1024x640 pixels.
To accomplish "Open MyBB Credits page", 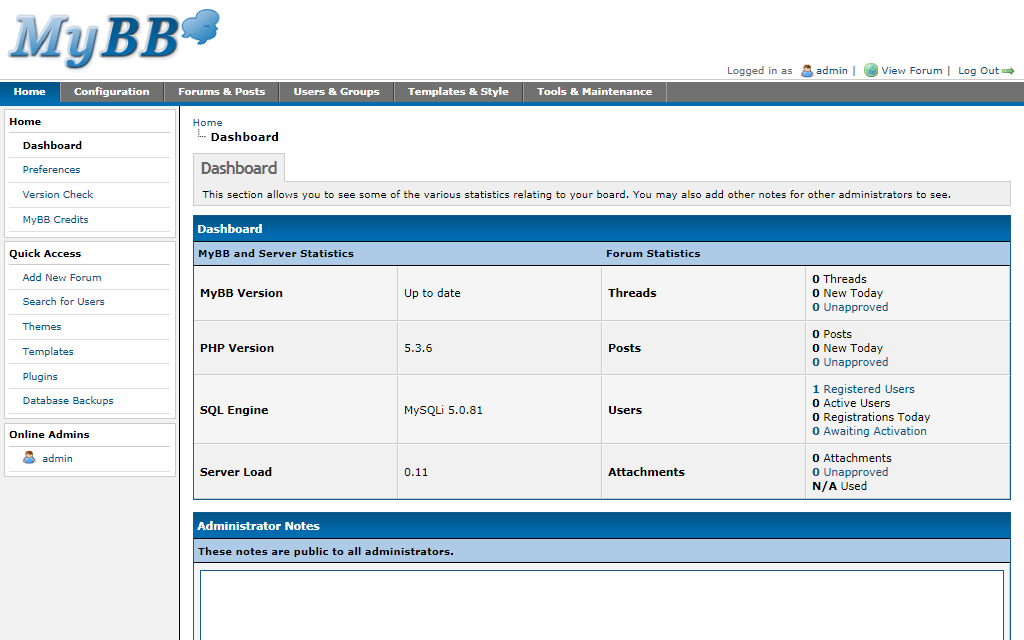I will [x=55, y=220].
